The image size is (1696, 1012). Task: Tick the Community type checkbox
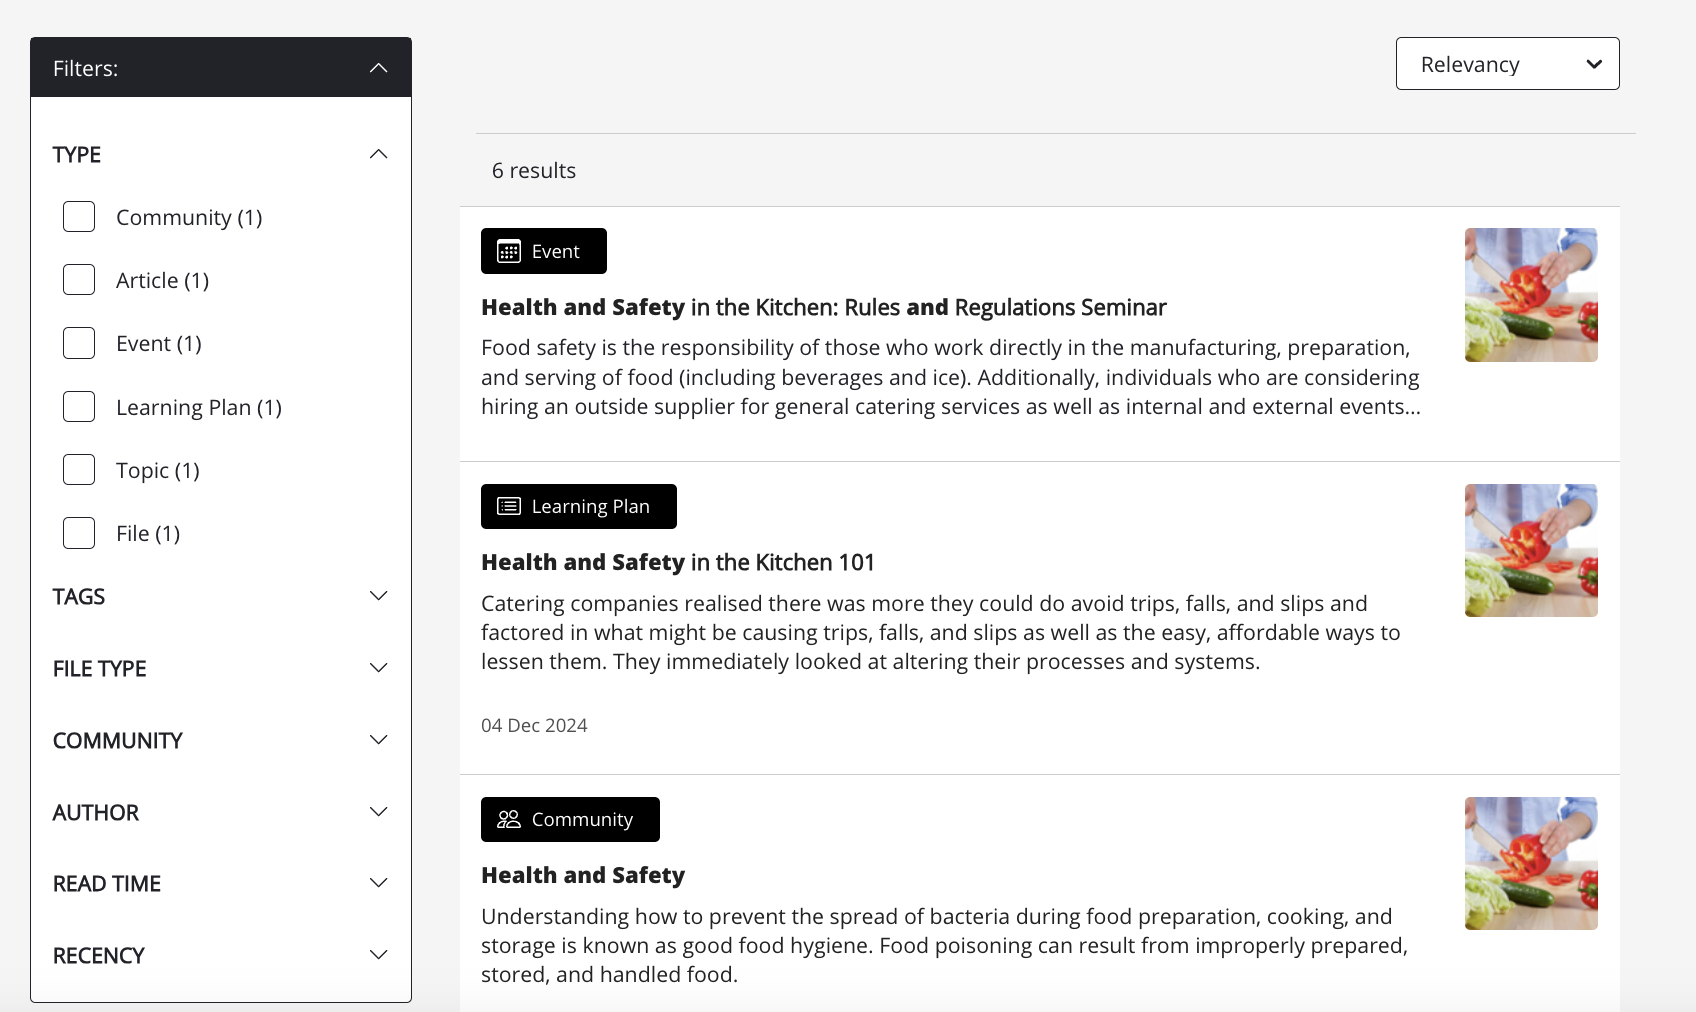[79, 217]
